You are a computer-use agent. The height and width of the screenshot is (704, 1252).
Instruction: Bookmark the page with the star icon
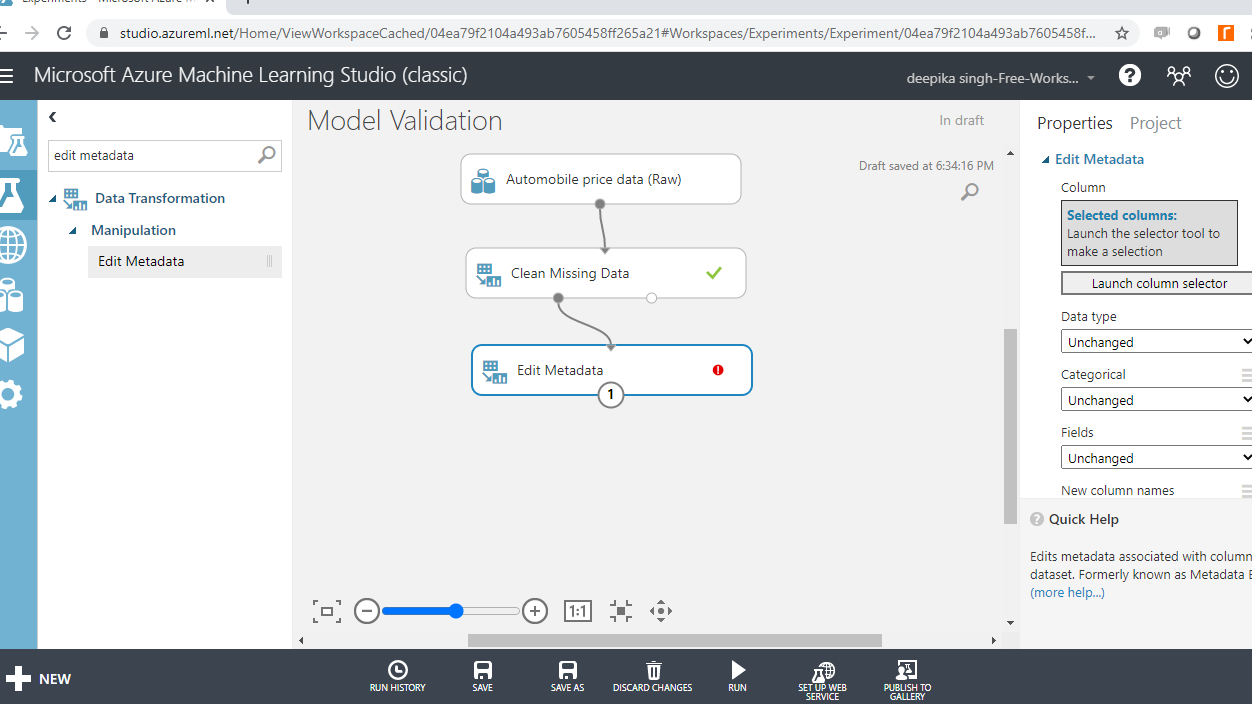pyautogui.click(x=1122, y=33)
